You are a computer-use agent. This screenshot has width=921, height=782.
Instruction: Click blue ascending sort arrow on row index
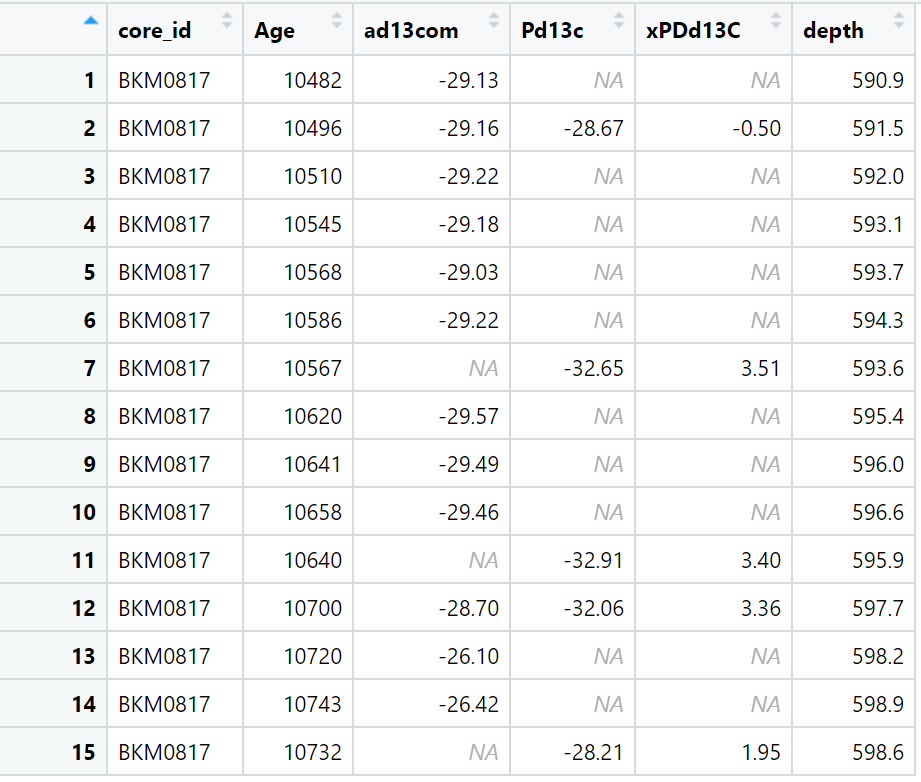click(x=90, y=21)
